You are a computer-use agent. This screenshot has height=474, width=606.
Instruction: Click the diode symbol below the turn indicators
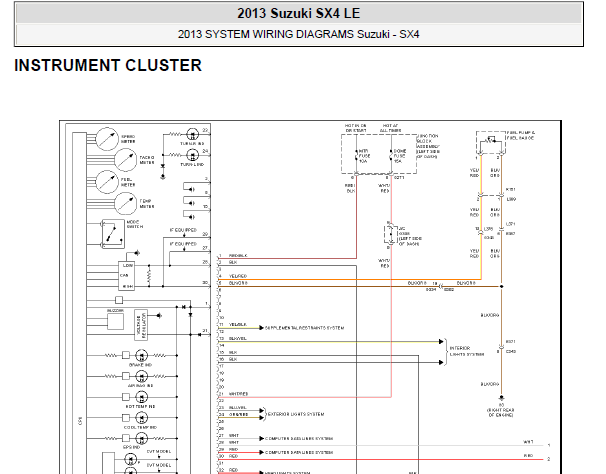pyautogui.click(x=163, y=166)
